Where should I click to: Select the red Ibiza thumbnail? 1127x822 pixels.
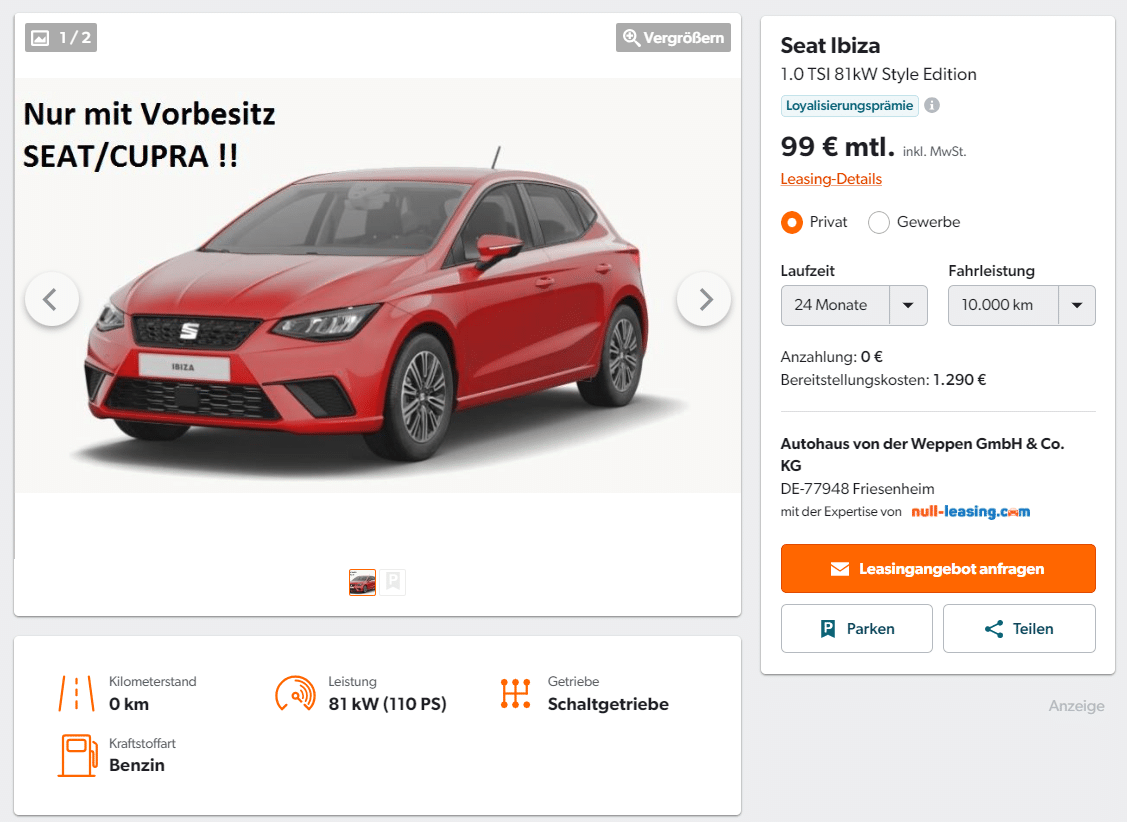coord(362,582)
